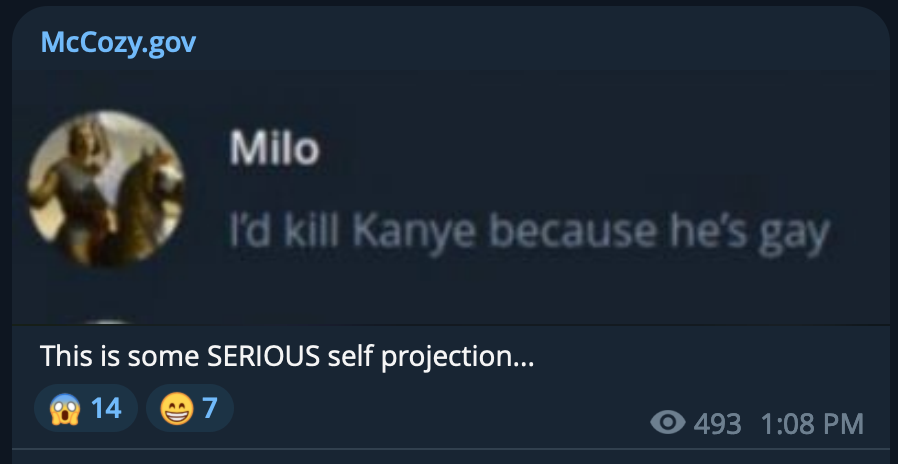This screenshot has width=898, height=464.
Task: Add the screaming face emoji reaction
Action: click(x=86, y=408)
